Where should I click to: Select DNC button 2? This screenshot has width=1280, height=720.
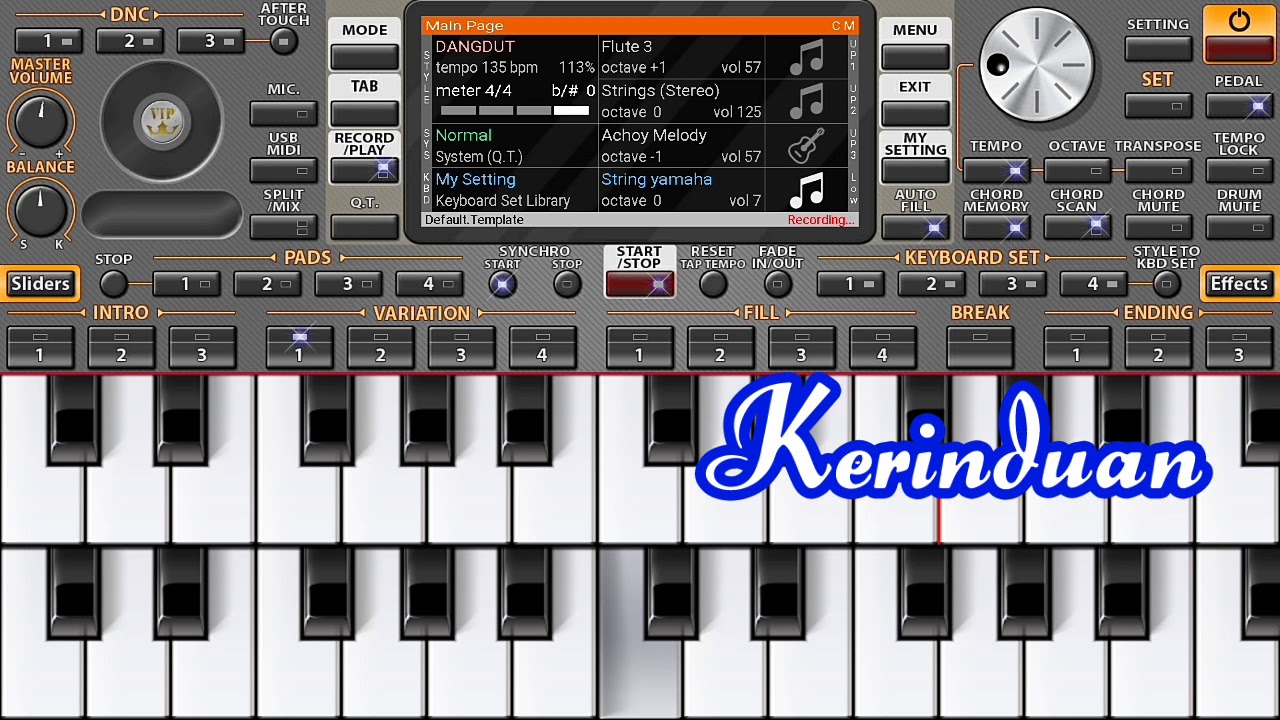(x=129, y=41)
